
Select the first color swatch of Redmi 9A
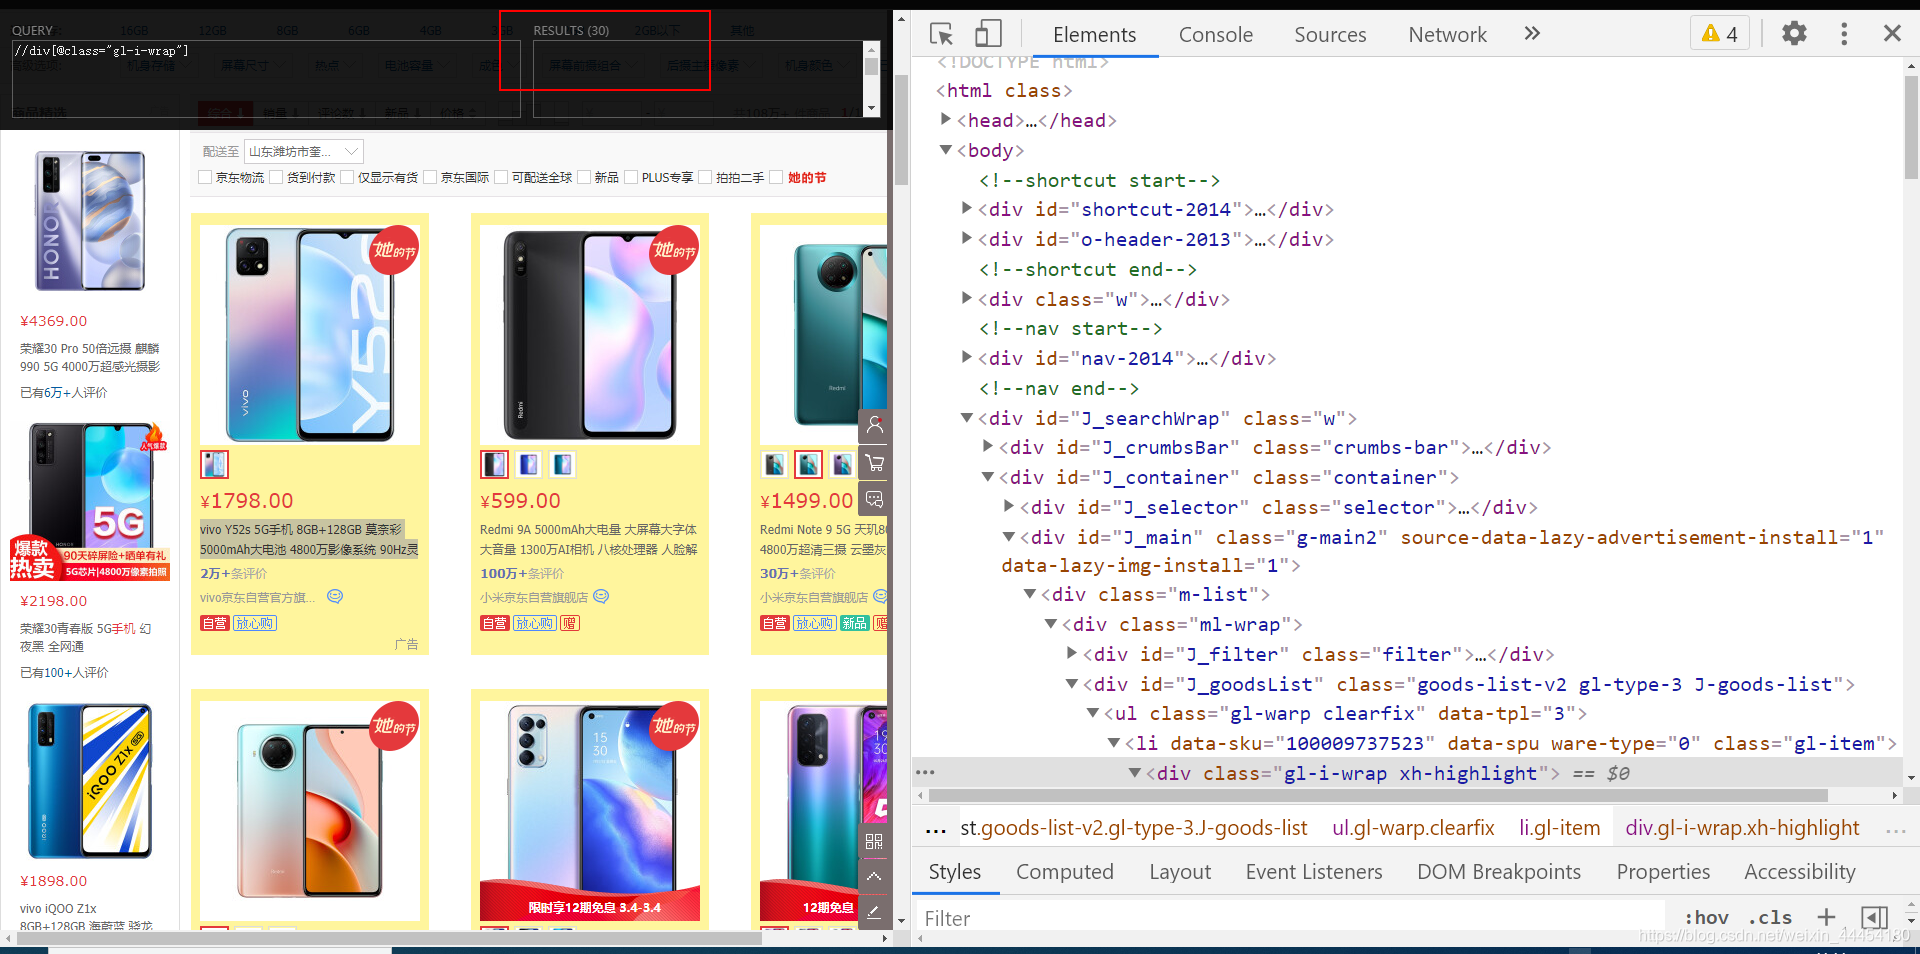[495, 464]
